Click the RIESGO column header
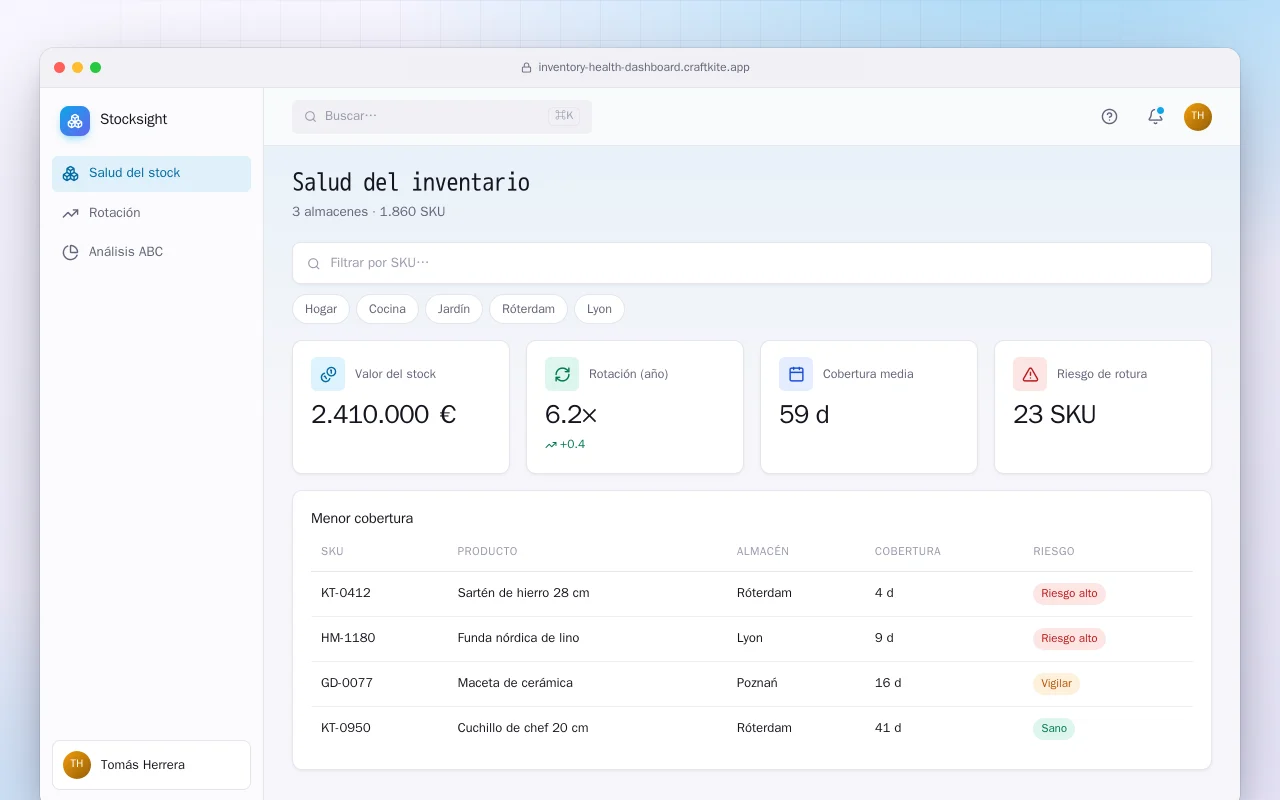This screenshot has width=1280, height=800. [x=1054, y=552]
